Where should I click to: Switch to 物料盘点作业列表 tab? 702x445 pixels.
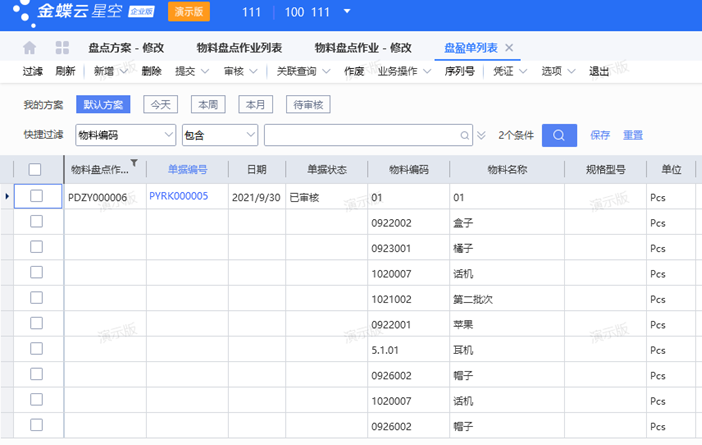click(x=239, y=48)
